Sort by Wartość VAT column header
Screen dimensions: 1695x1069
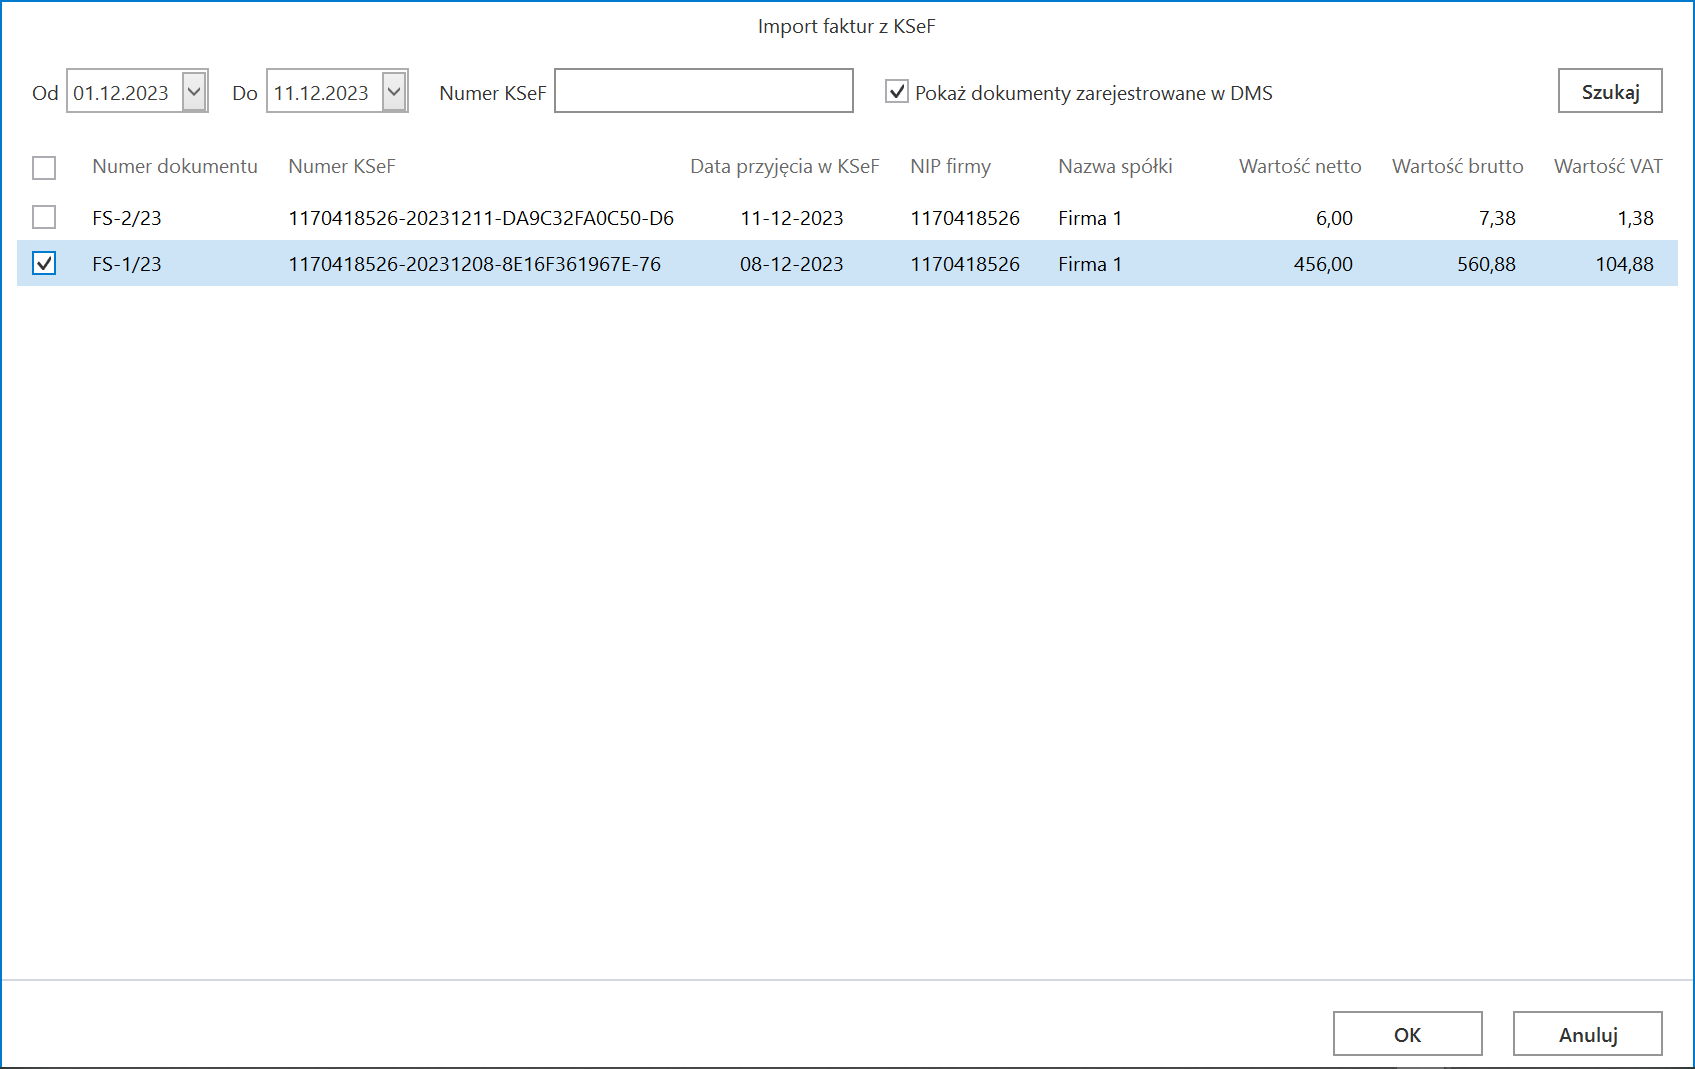point(1608,166)
